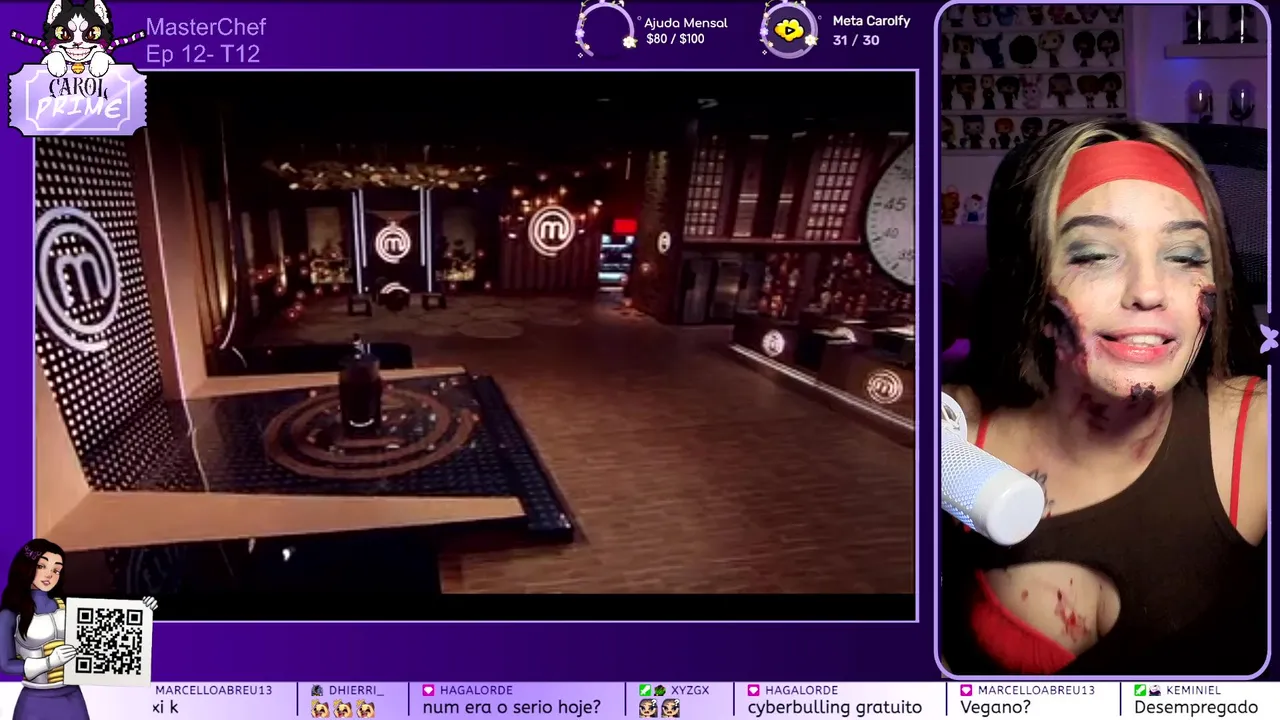Click the pink badge beside first HAGALORDE name
Viewport: 1280px width, 720px height.
(428, 690)
